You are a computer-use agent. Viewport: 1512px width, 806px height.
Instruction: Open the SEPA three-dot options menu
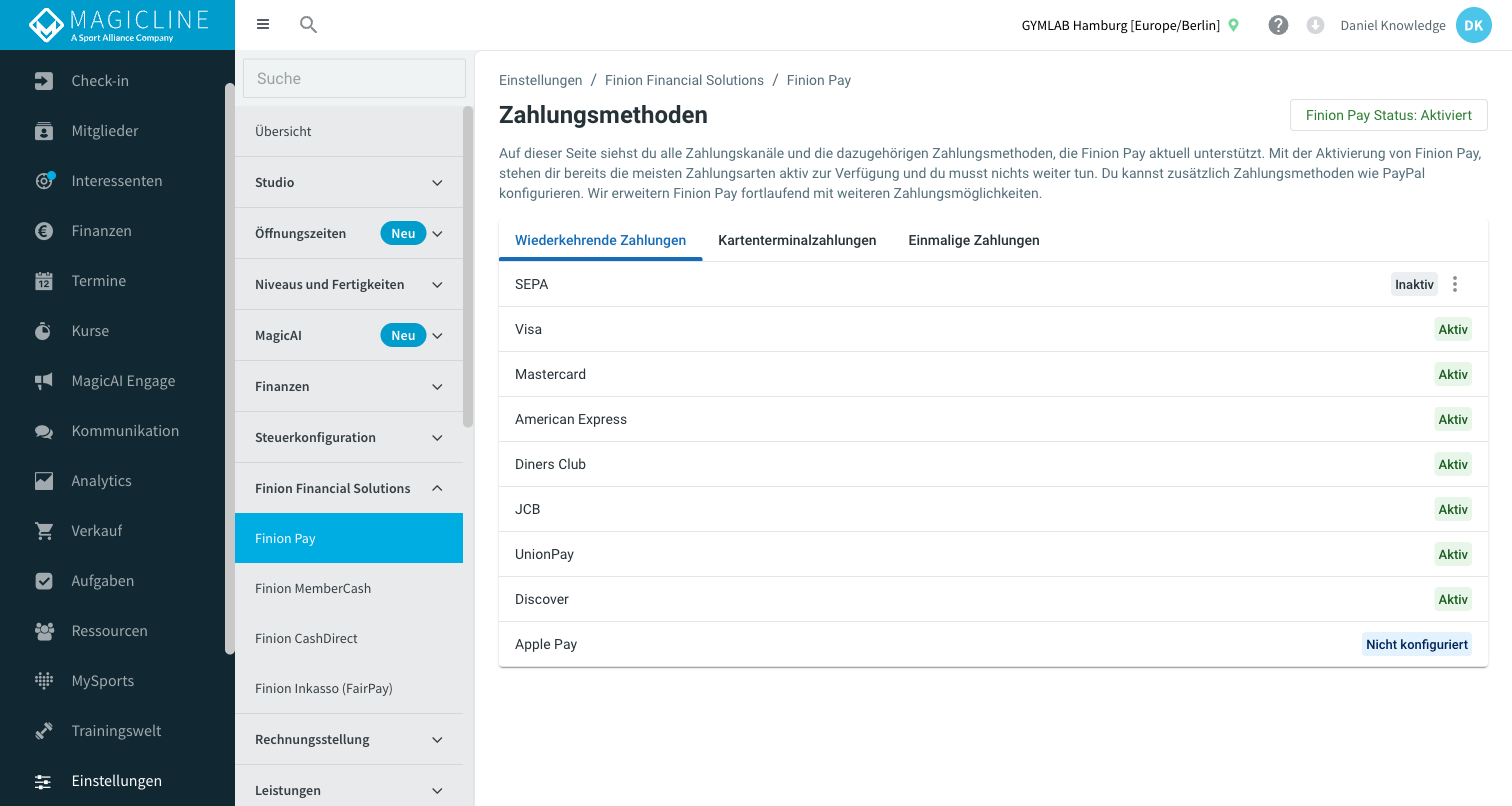[1455, 284]
